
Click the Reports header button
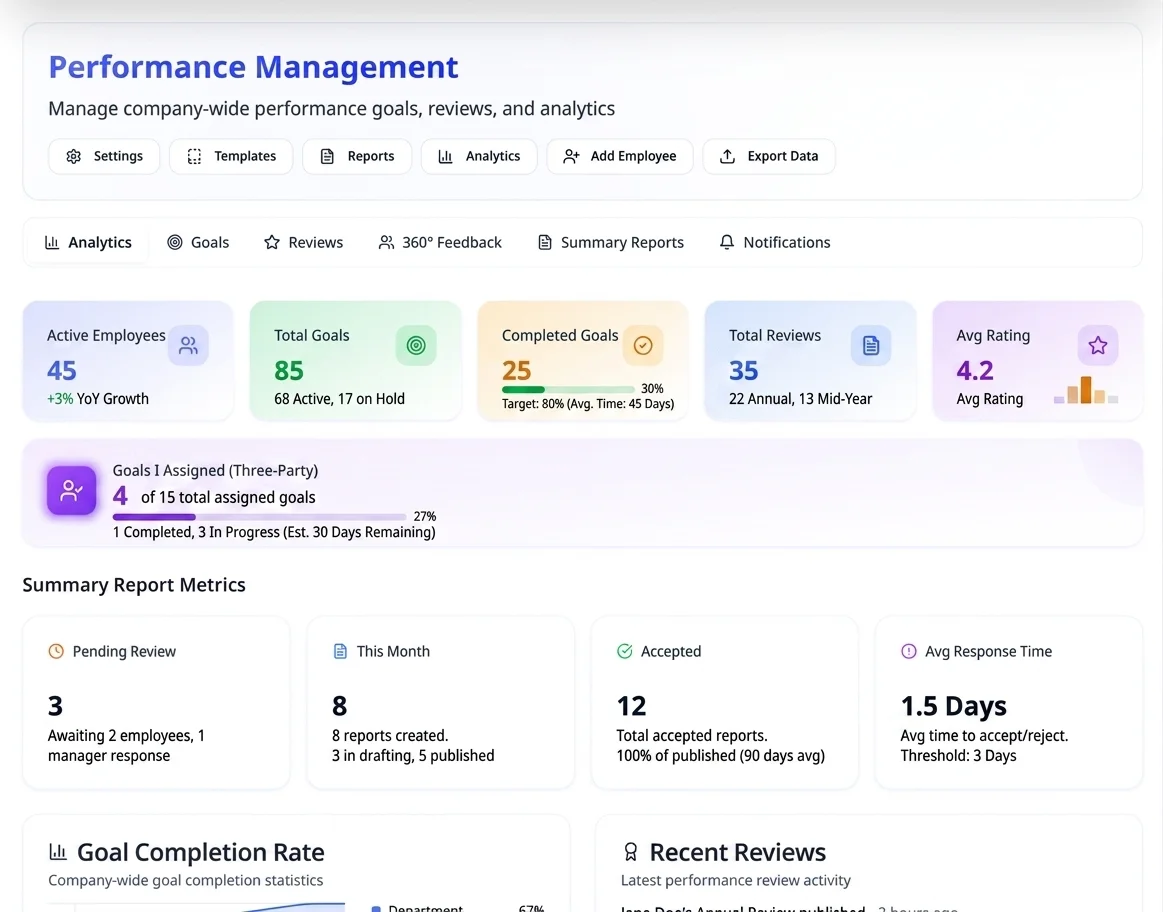[x=357, y=156]
